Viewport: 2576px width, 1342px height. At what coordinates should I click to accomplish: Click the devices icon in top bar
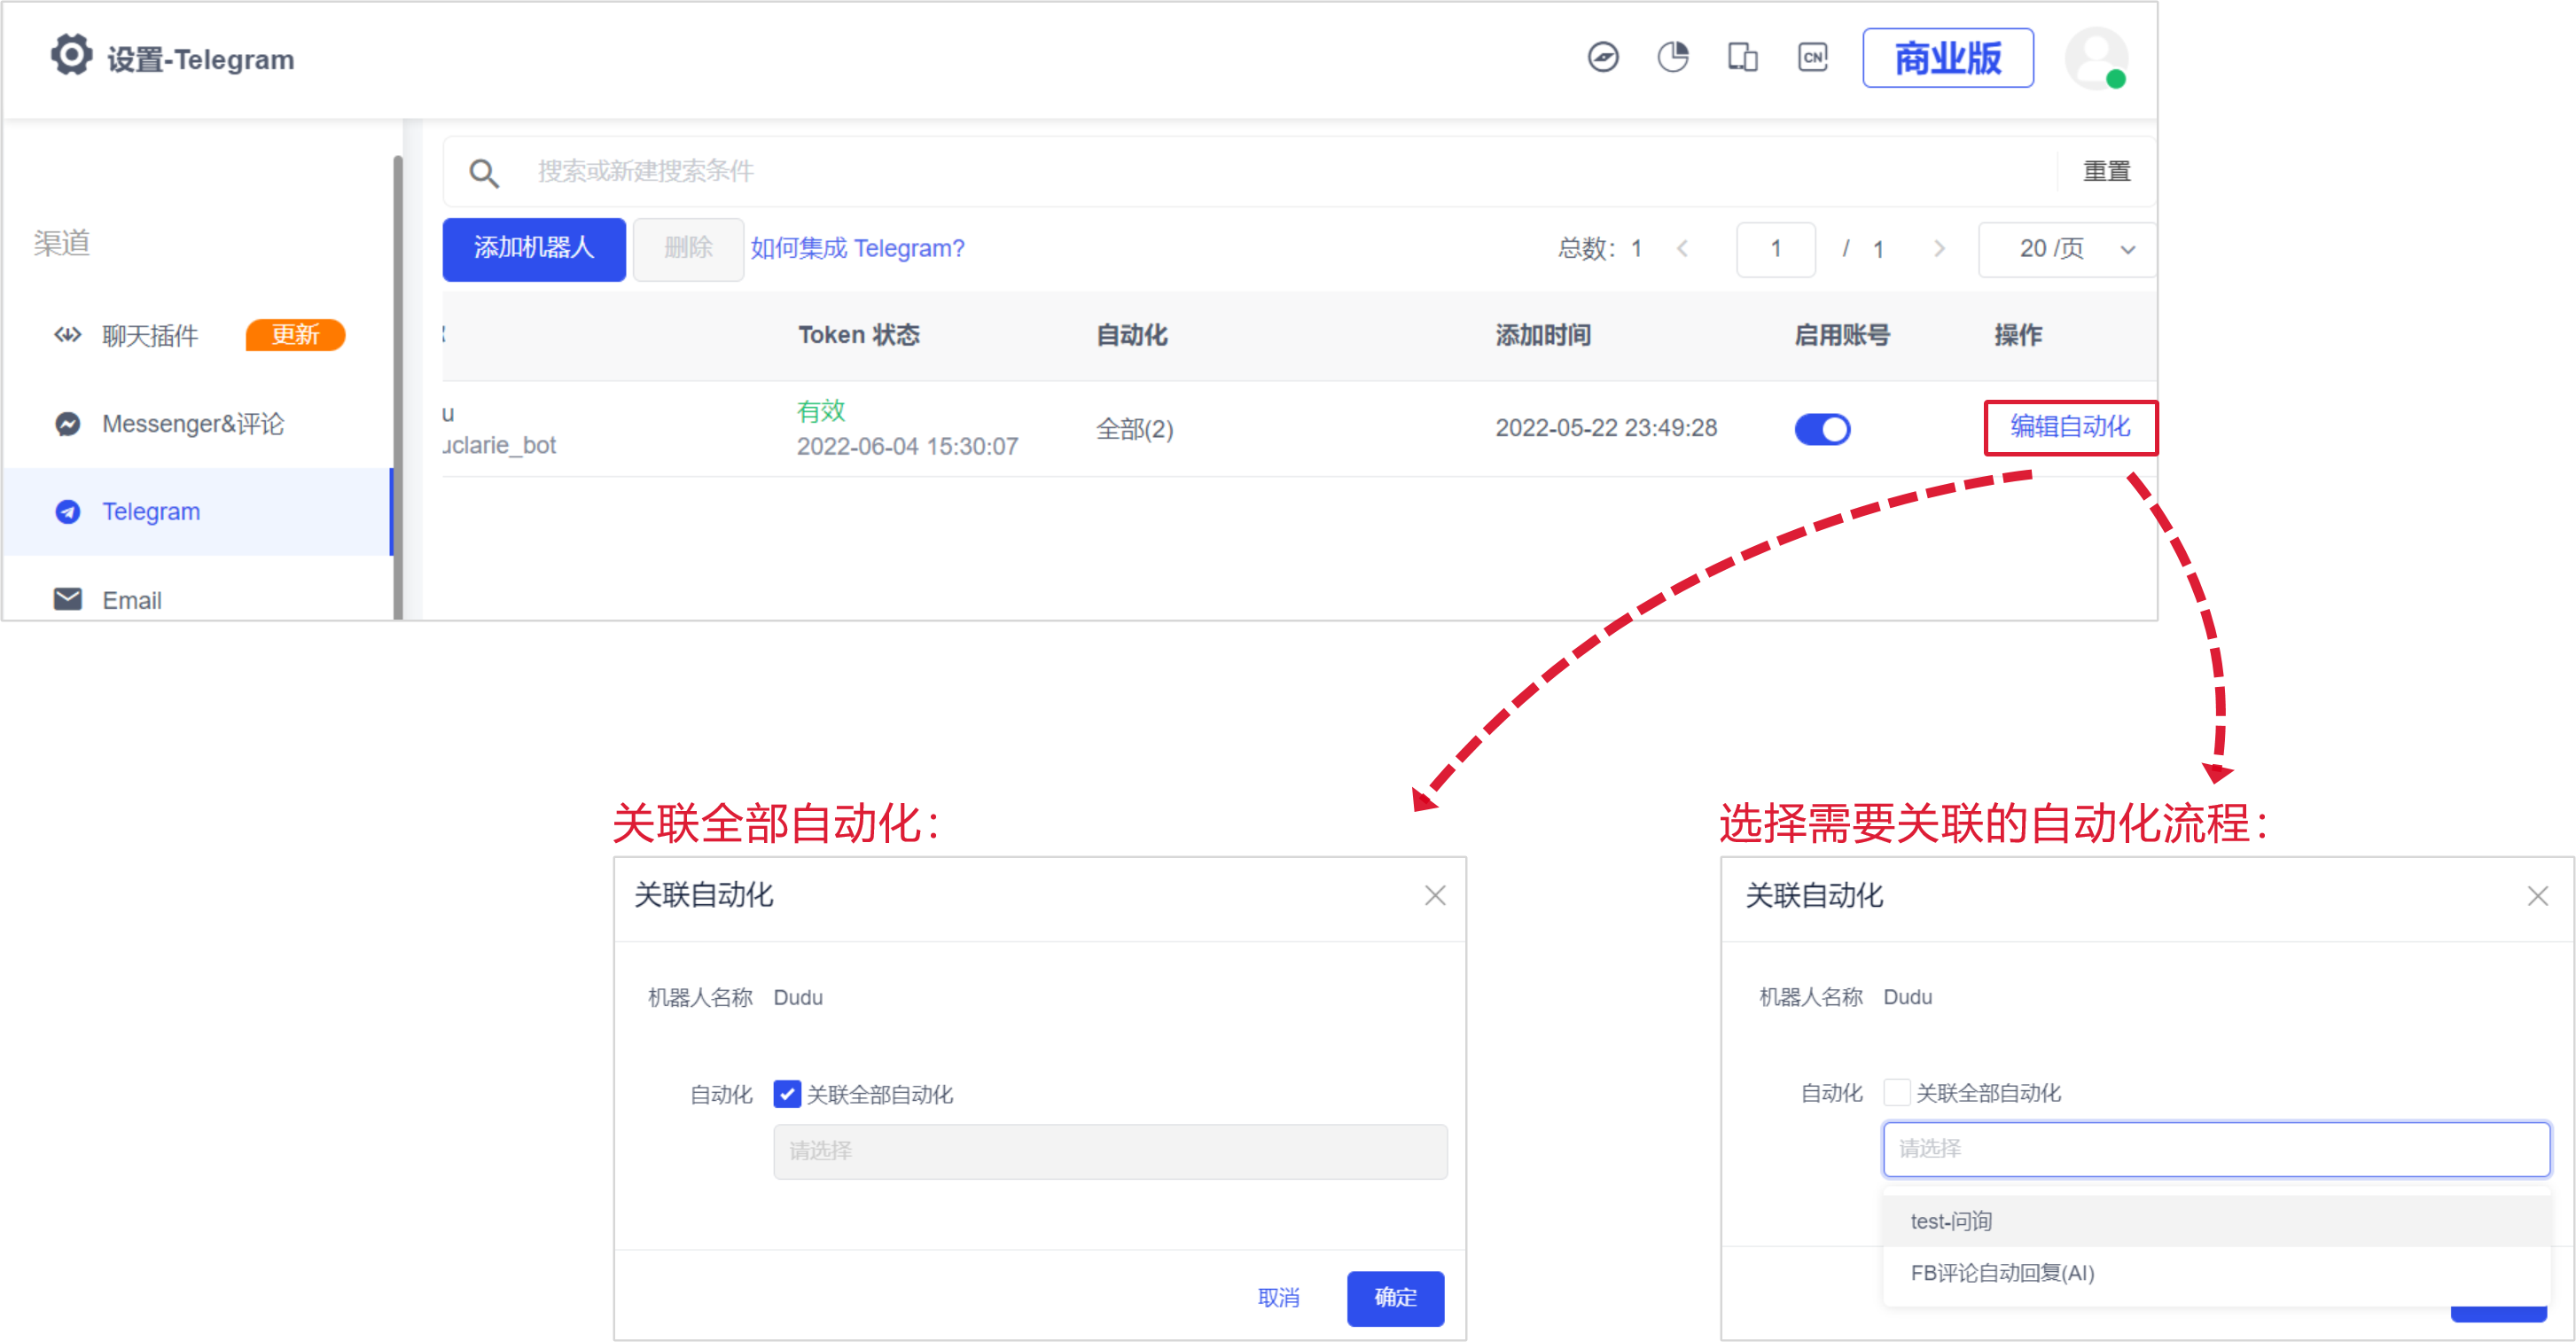coord(1743,57)
